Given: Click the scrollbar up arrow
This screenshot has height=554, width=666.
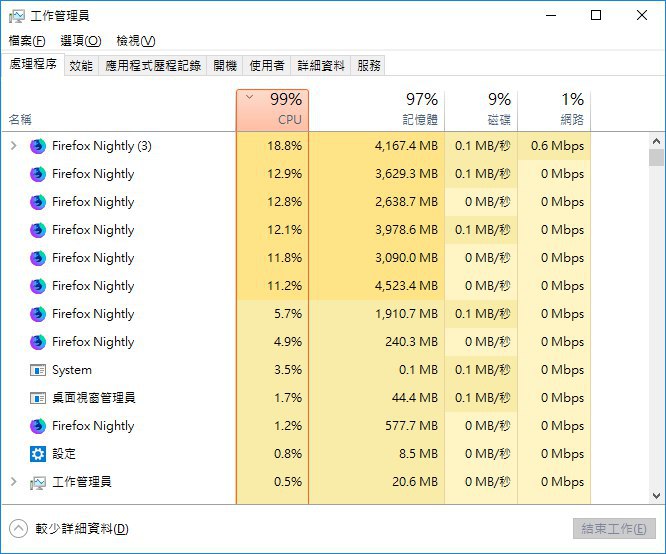Looking at the screenshot, I should (656, 141).
